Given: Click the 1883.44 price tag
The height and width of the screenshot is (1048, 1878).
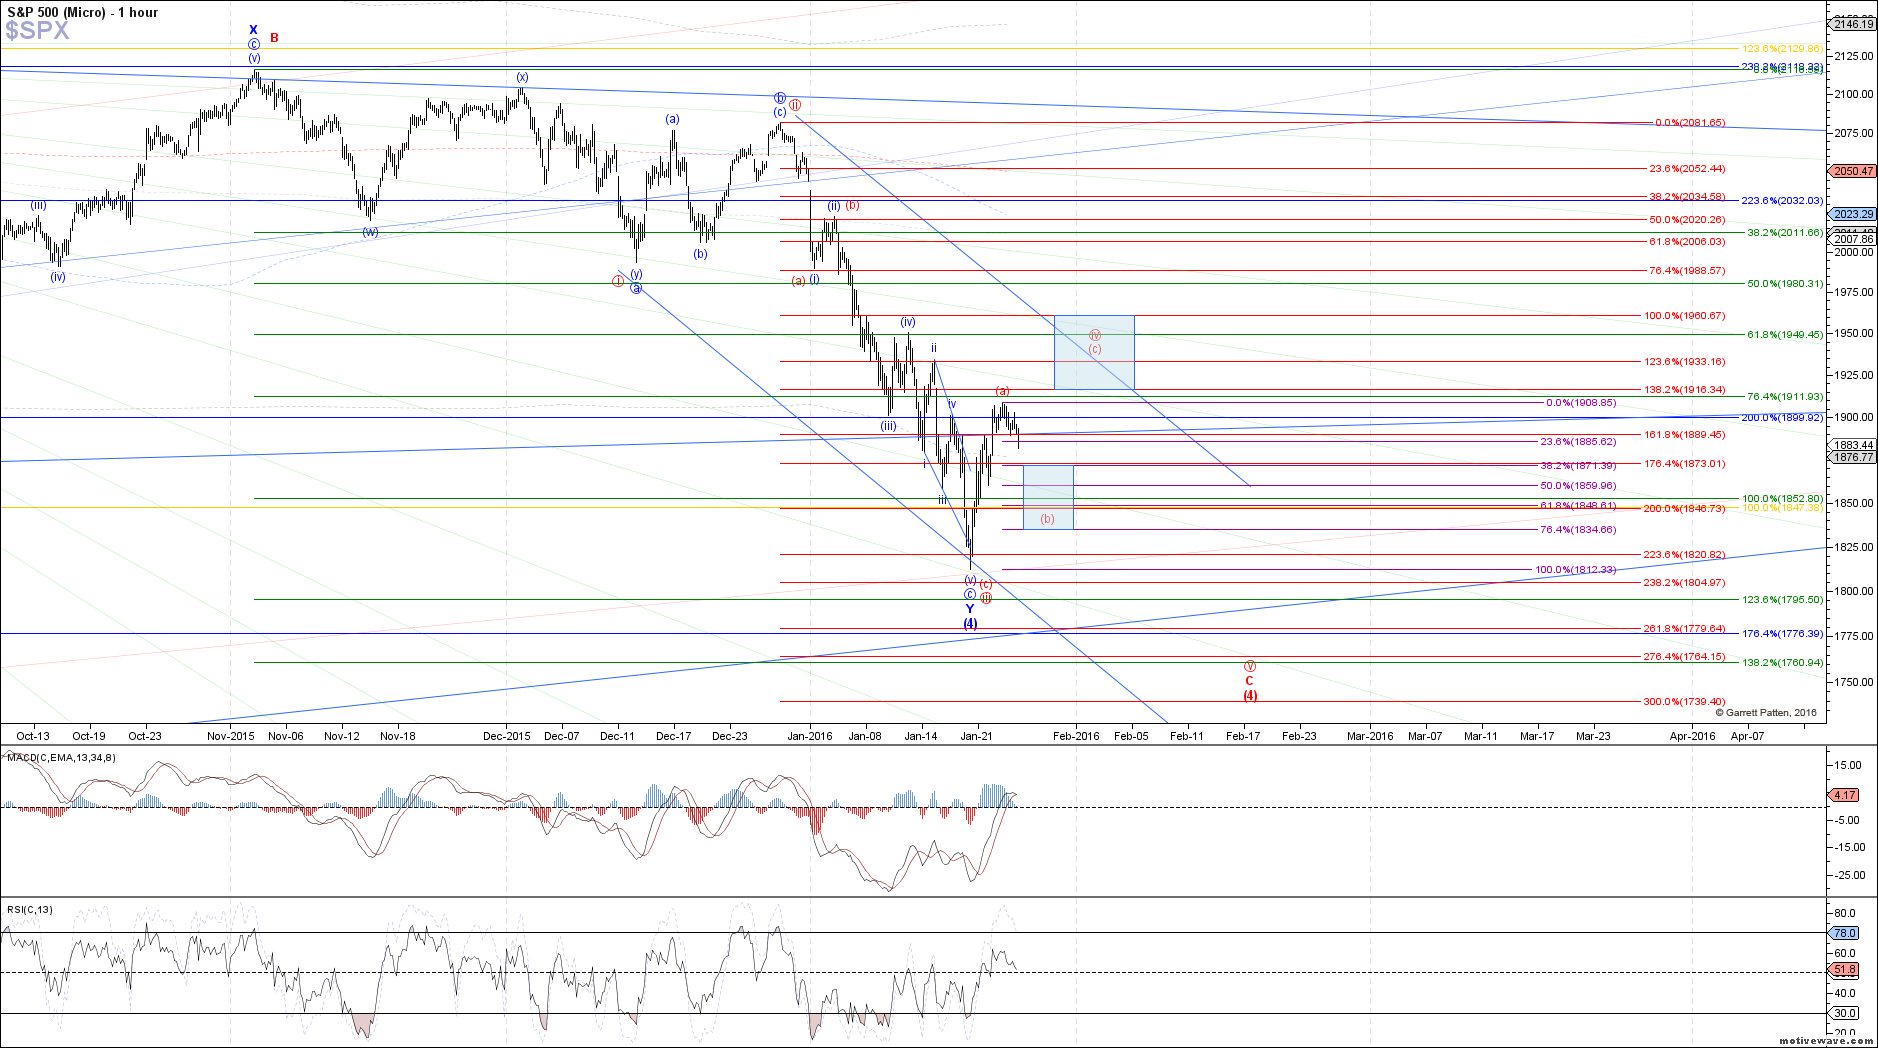Looking at the screenshot, I should click(1853, 445).
